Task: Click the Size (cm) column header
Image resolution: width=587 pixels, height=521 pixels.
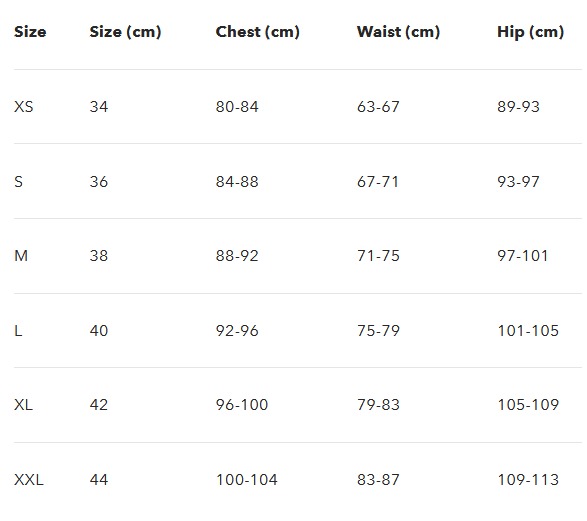Action: point(125,32)
